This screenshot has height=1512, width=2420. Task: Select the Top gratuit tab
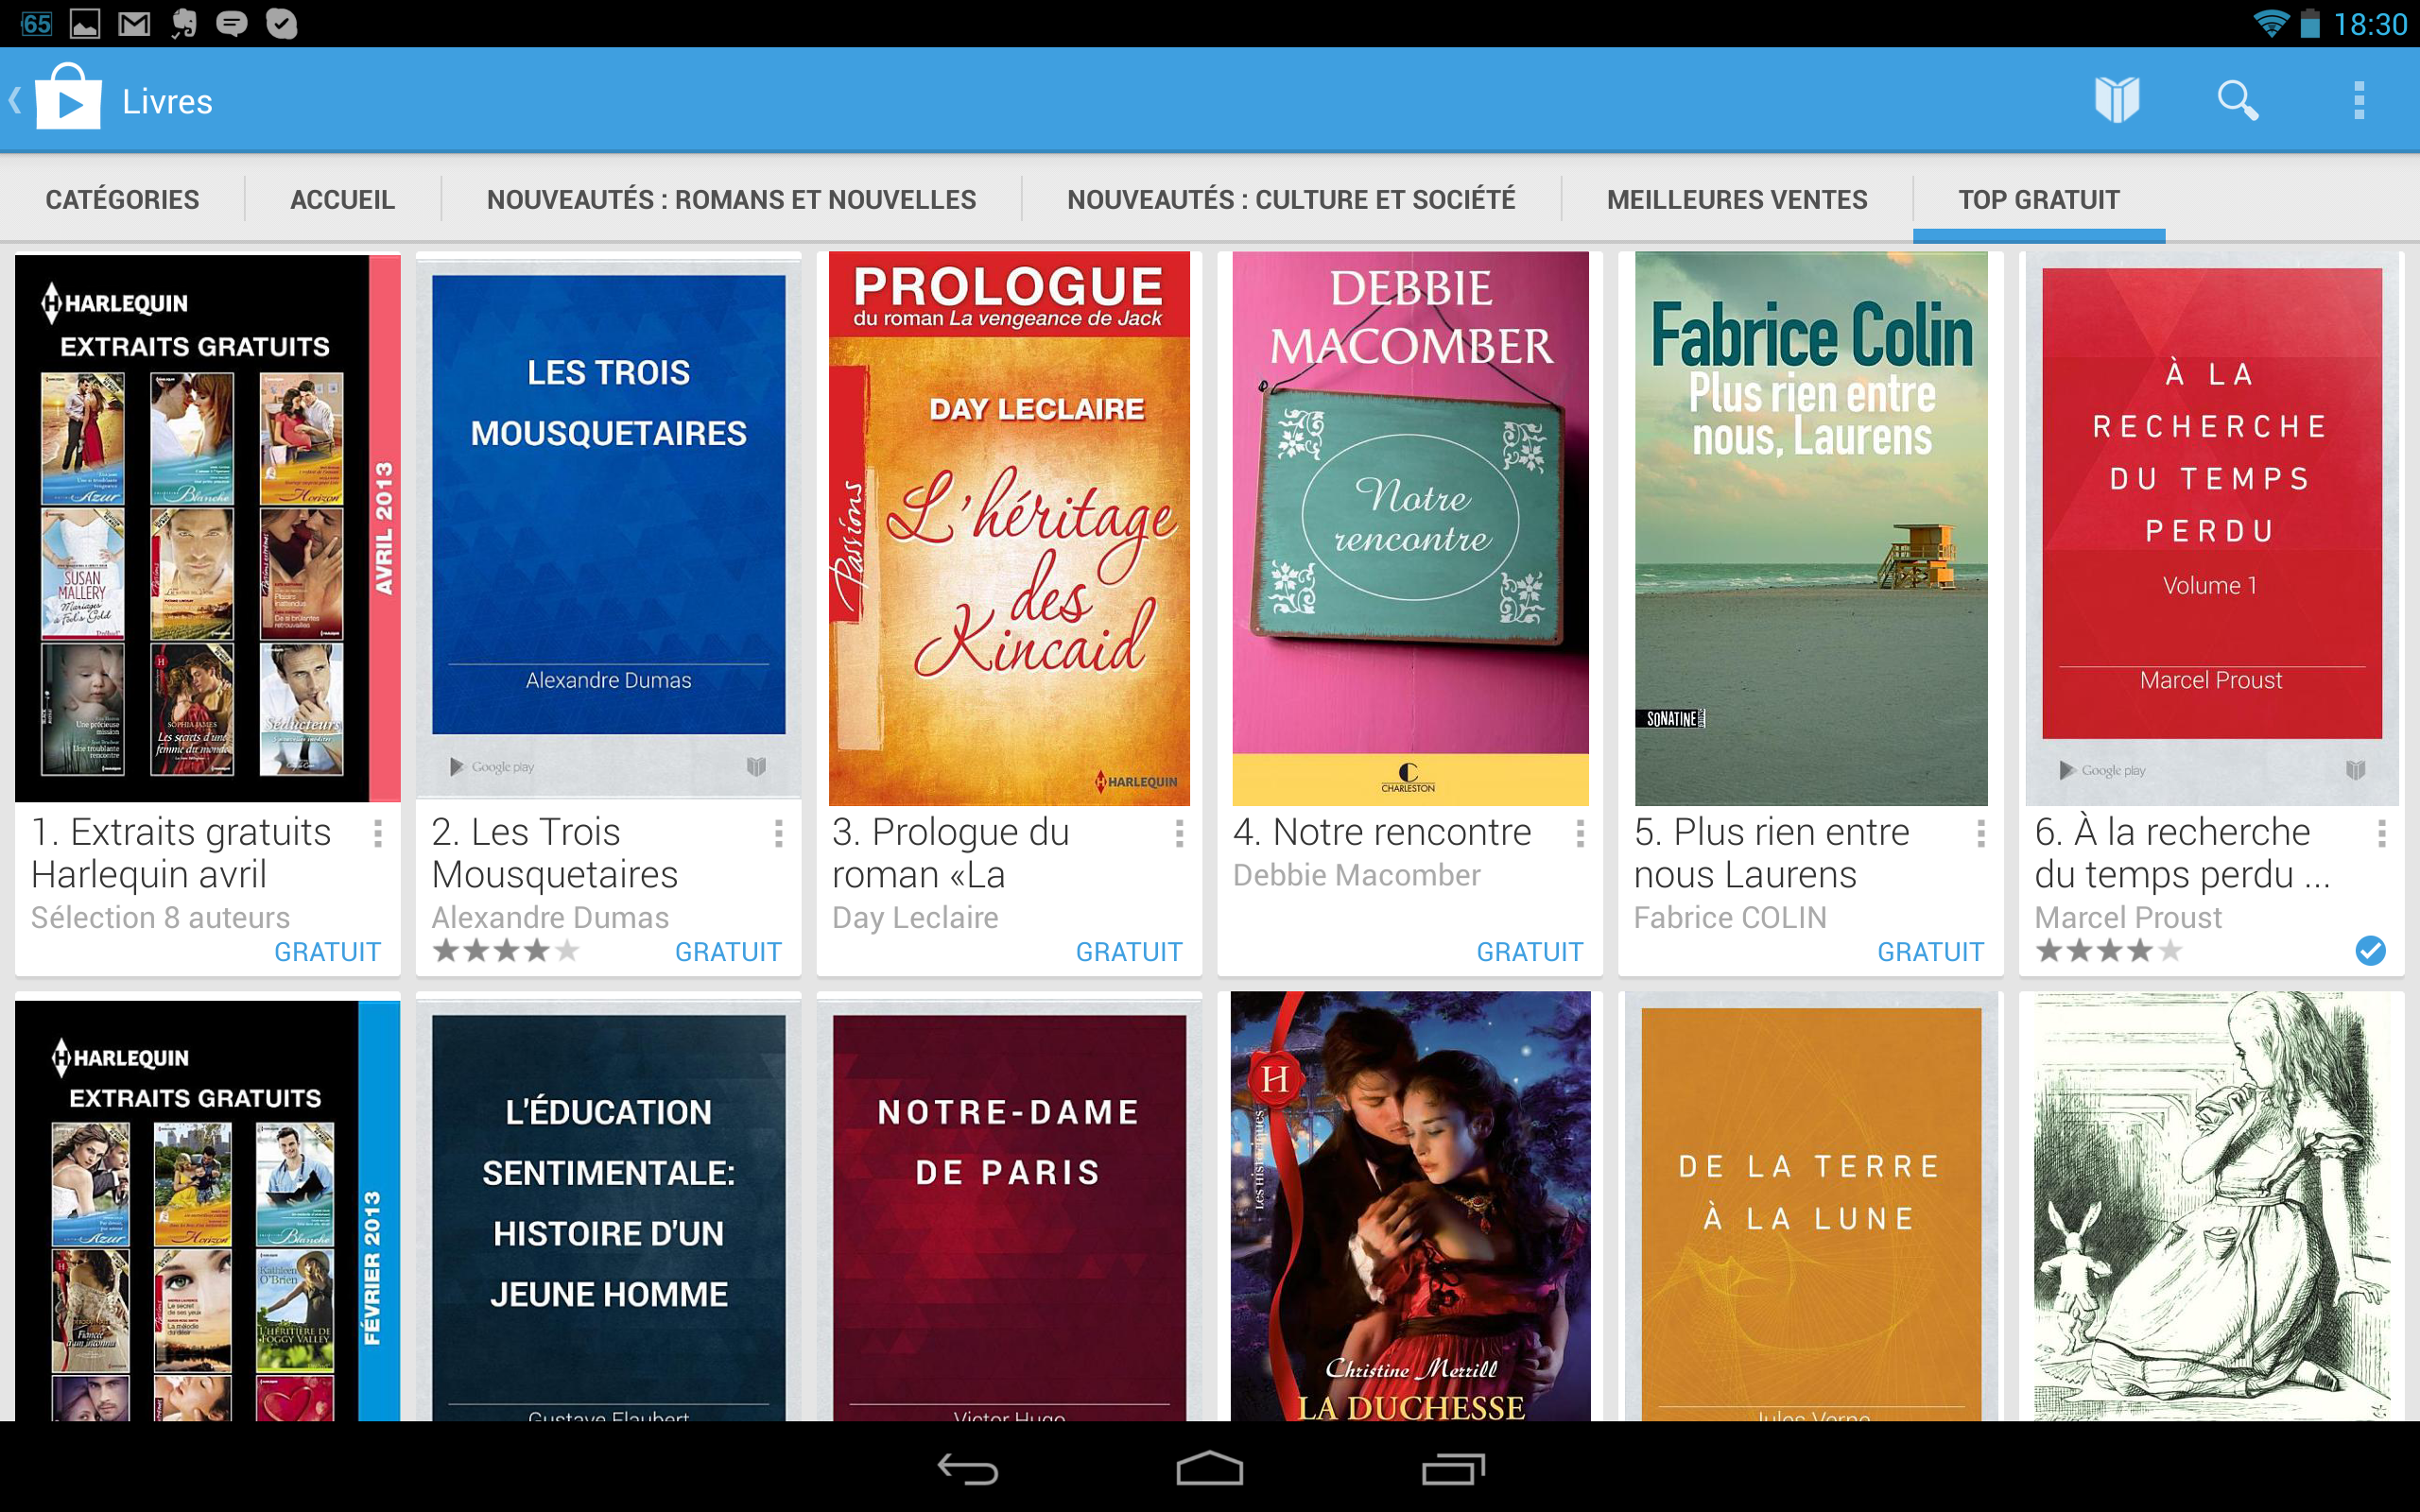click(x=2039, y=199)
